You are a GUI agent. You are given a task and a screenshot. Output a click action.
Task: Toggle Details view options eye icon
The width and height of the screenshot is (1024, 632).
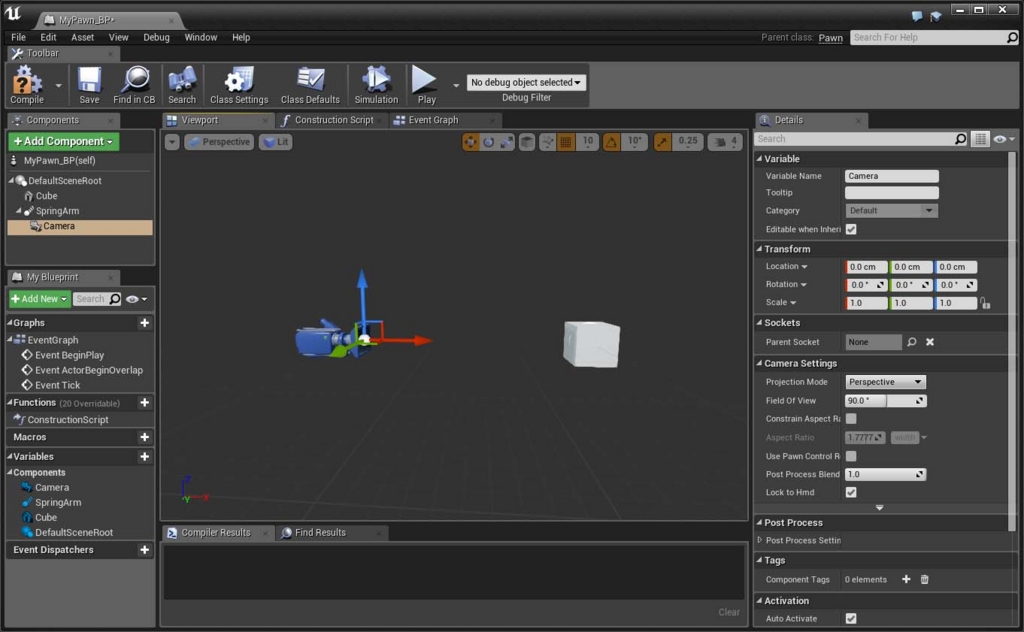coord(1004,139)
